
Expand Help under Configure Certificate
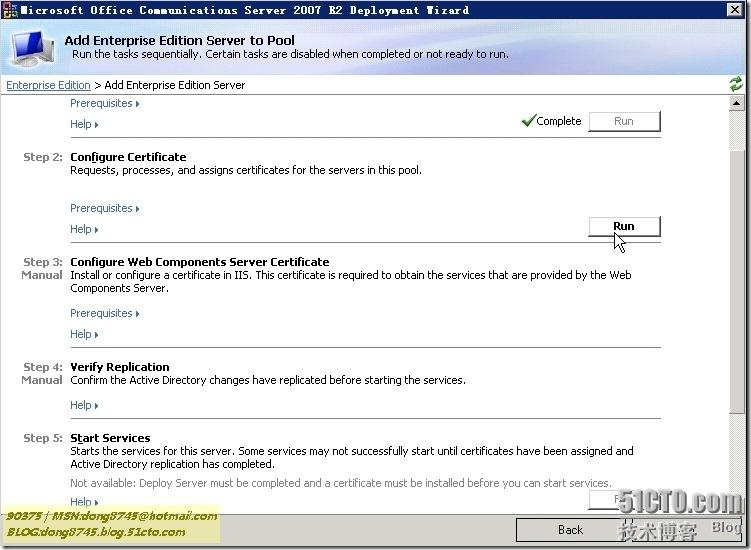coord(84,229)
